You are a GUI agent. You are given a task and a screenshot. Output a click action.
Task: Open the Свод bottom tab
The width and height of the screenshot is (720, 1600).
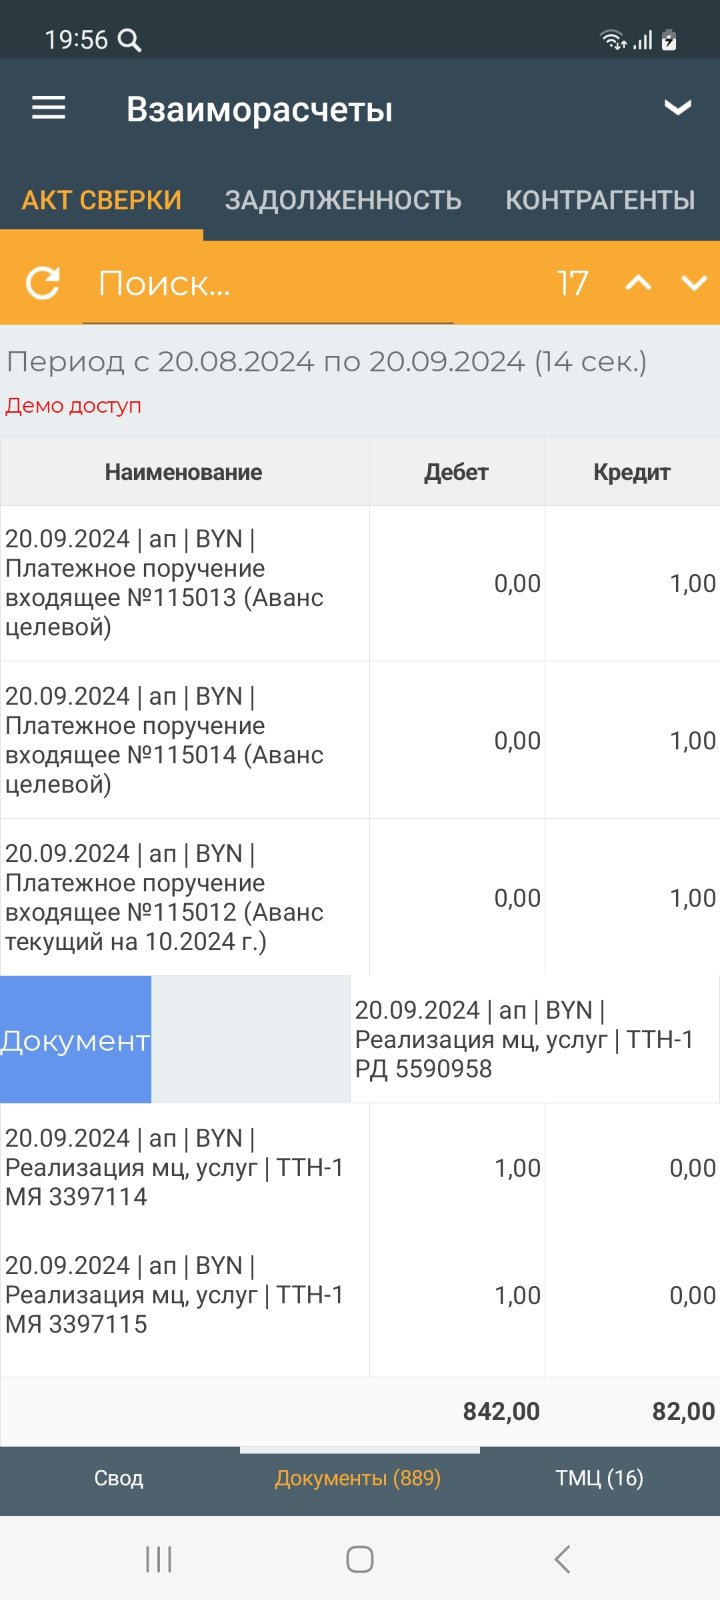pyautogui.click(x=119, y=1478)
